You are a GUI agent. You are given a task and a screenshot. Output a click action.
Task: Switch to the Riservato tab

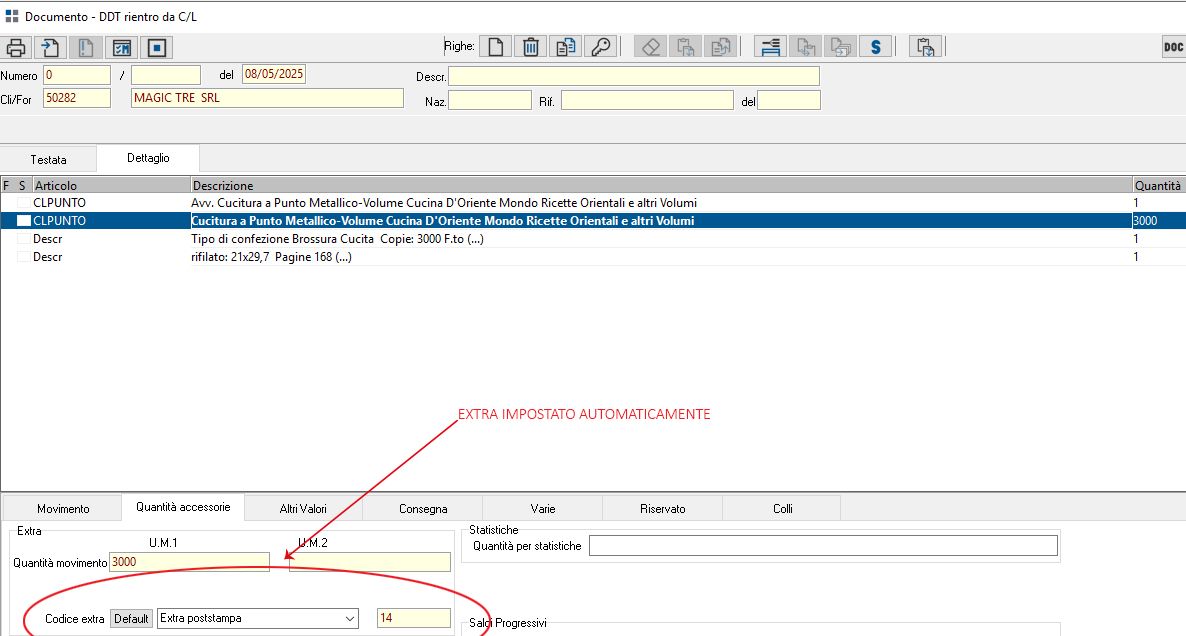tap(663, 509)
